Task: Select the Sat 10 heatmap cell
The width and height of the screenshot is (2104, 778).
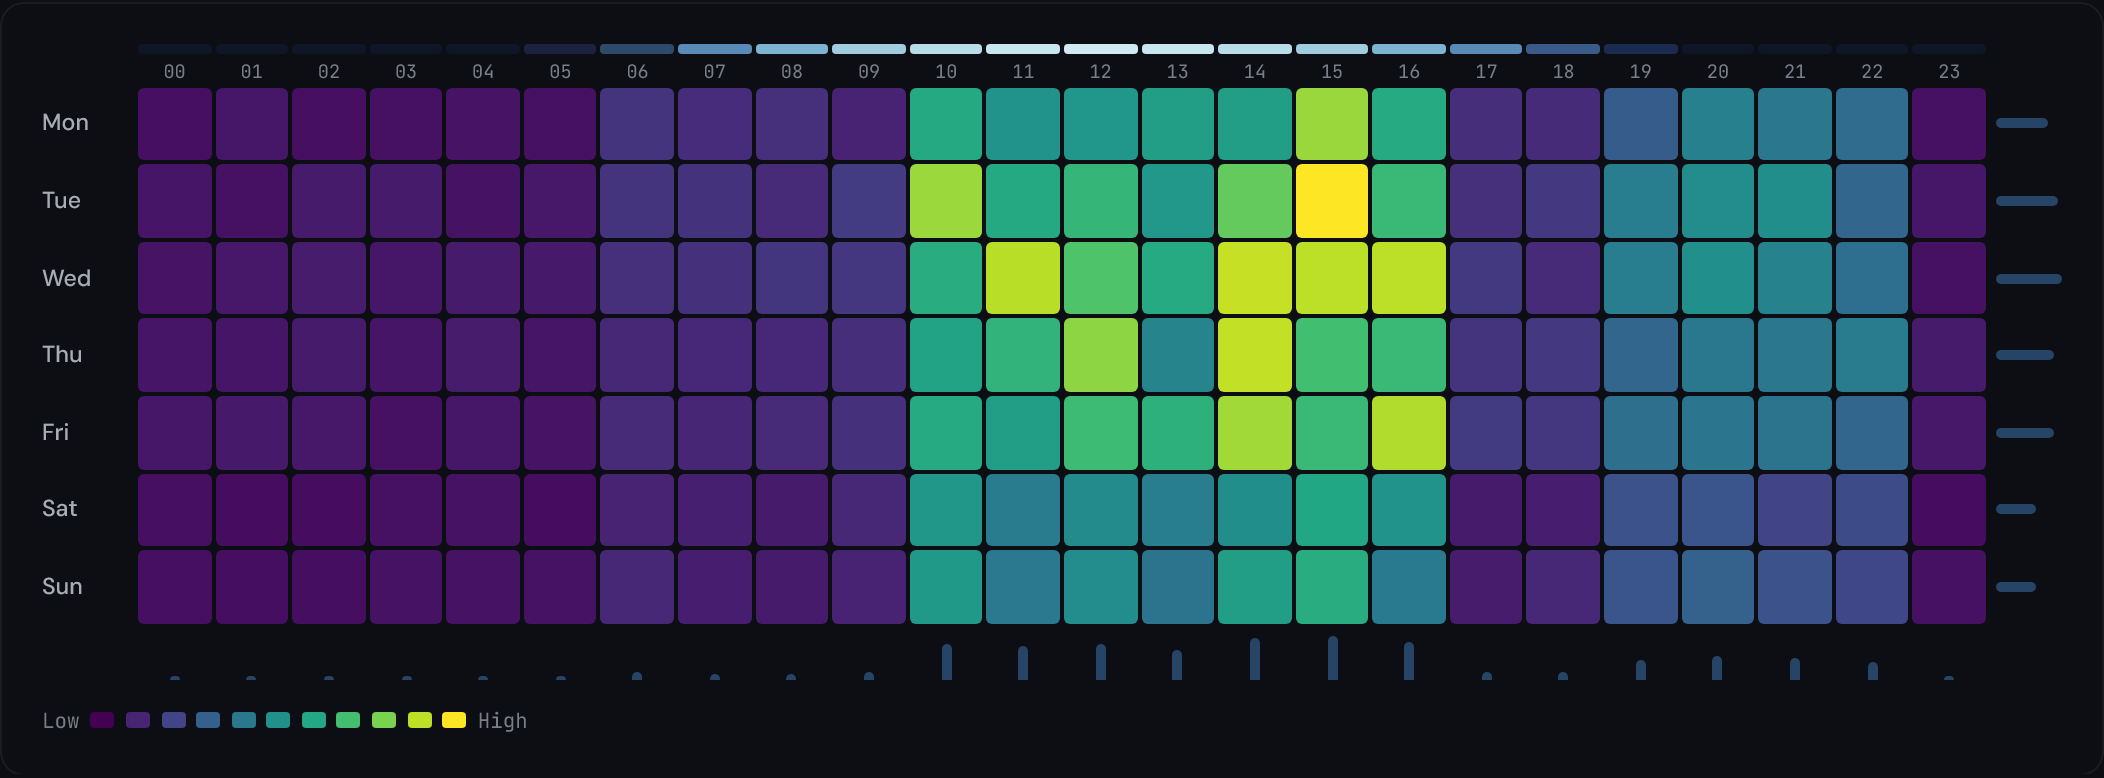Action: [x=946, y=510]
